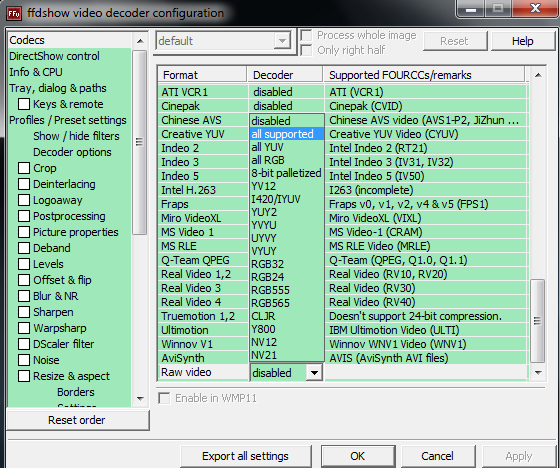Choose RGB32 from the list
Viewport: 560px width, 468px height.
287,264
